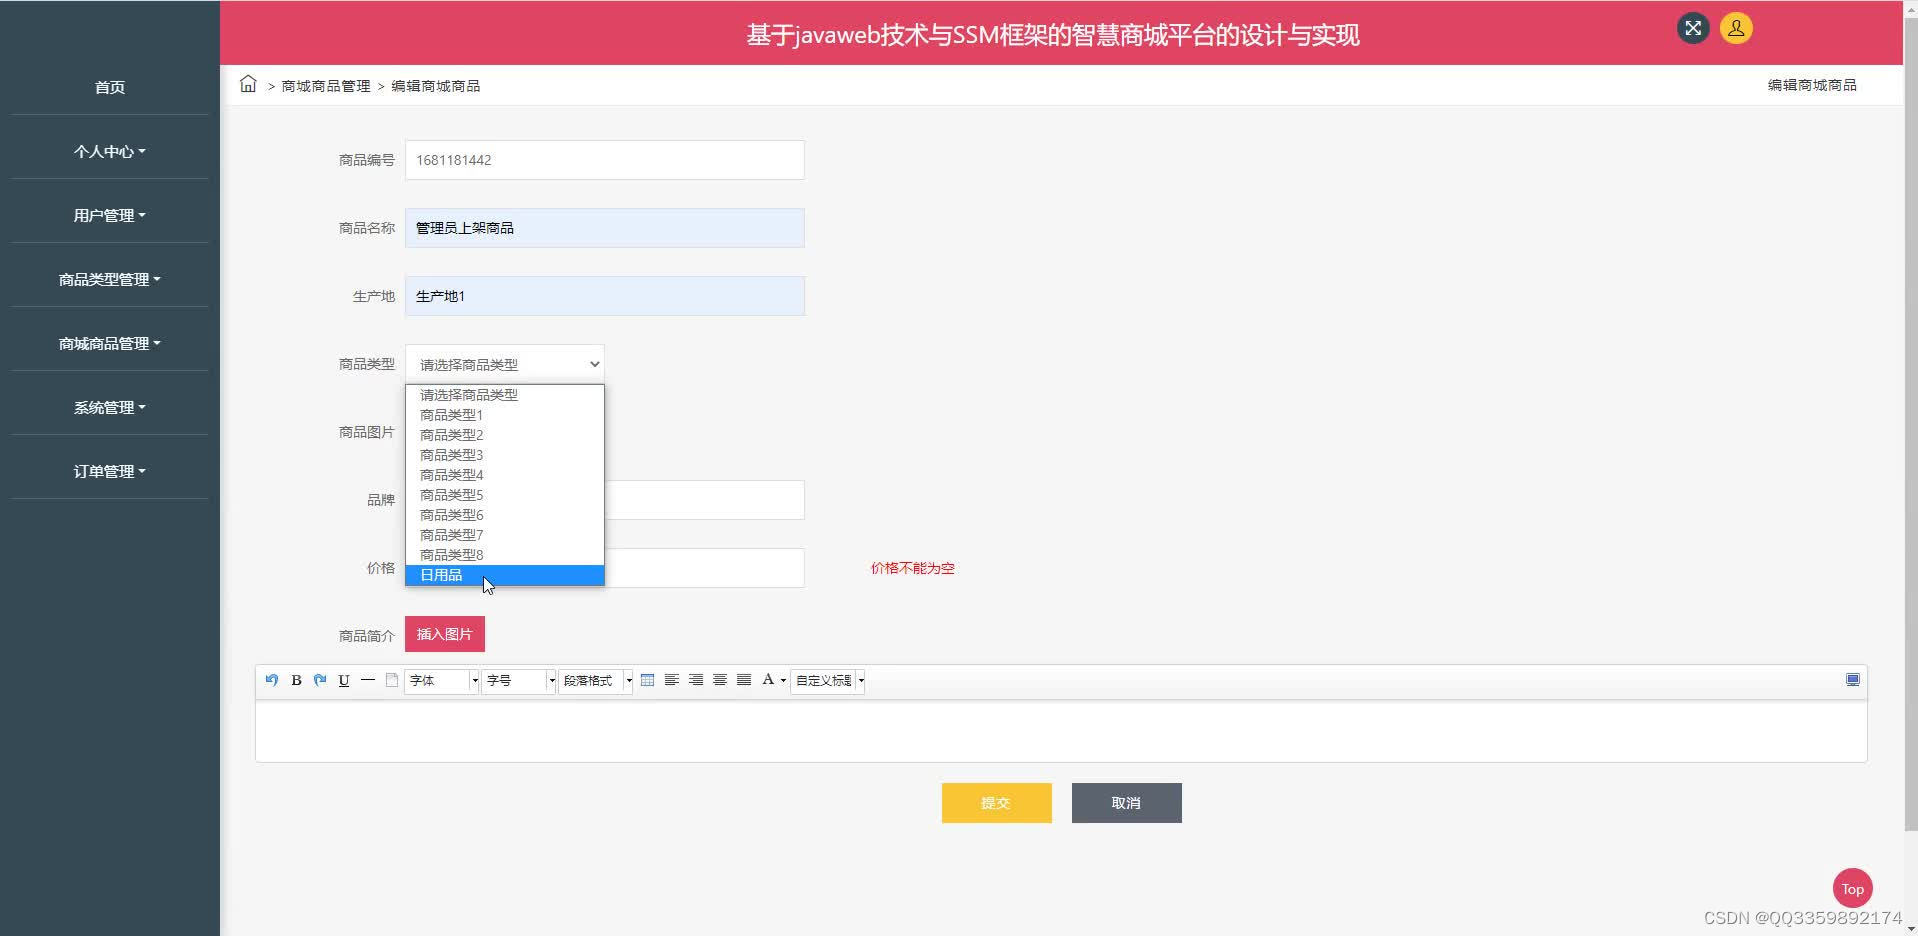Expand 商品类型管理 sidebar menu
This screenshot has width=1918, height=936.
110,279
